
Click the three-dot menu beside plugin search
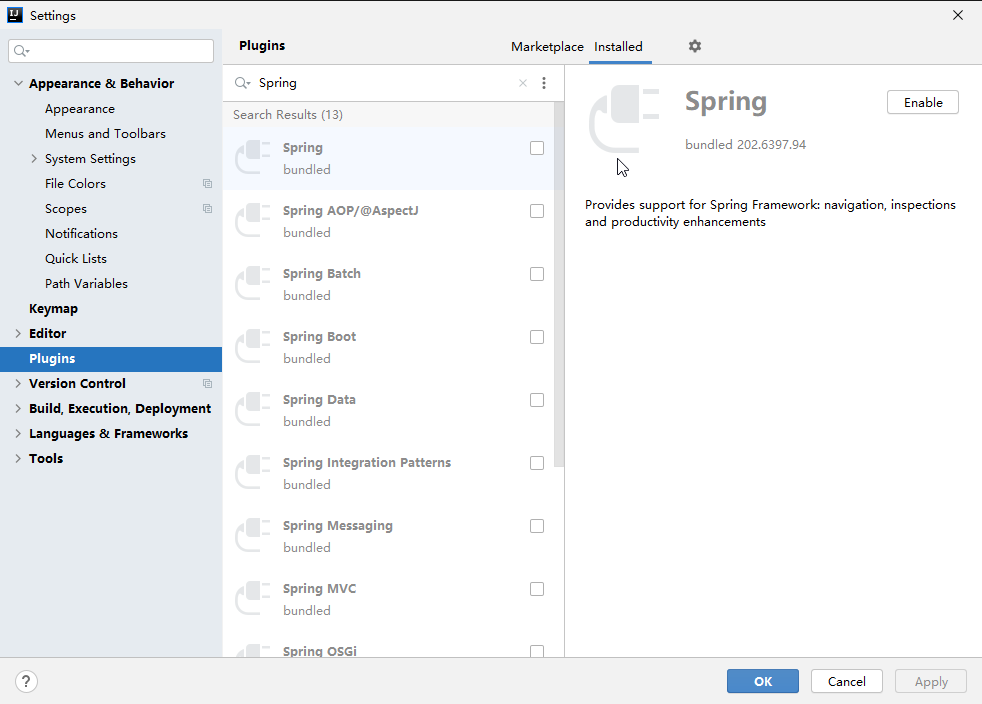[x=544, y=83]
